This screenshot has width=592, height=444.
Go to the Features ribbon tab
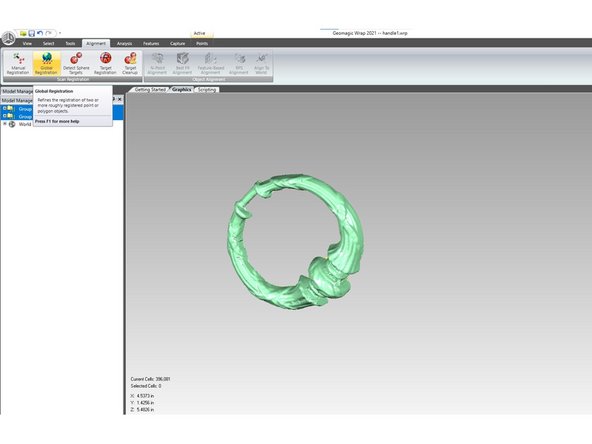click(x=151, y=43)
